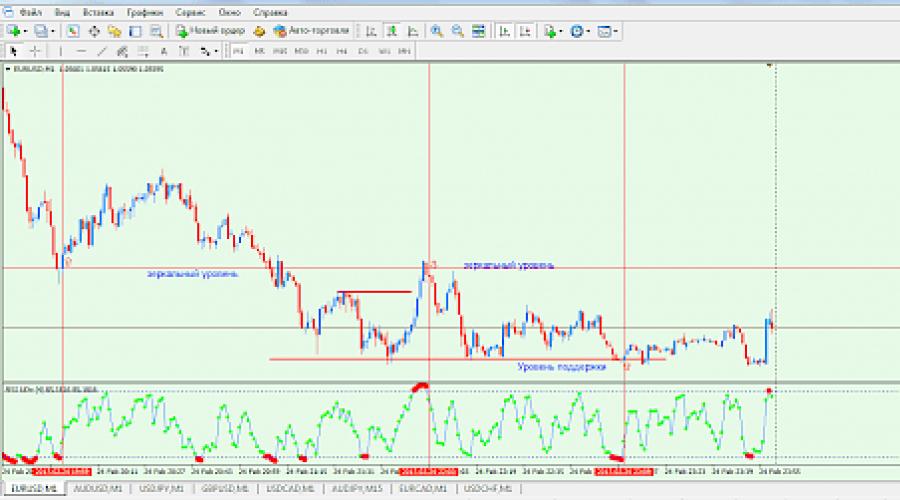Image resolution: width=900 pixels, height=500 pixels.
Task: Open the Terminal window icon
Action: tap(135, 31)
